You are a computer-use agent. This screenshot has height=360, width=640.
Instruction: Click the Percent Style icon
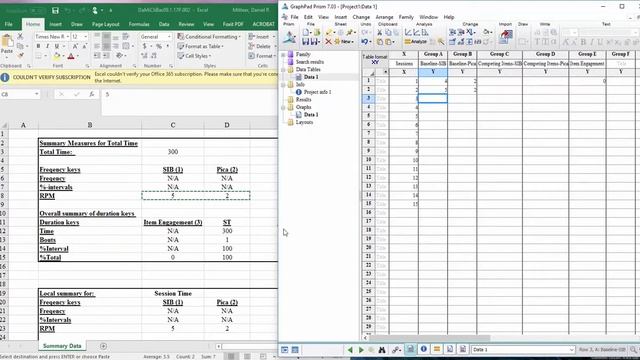pyautogui.click(x=159, y=47)
